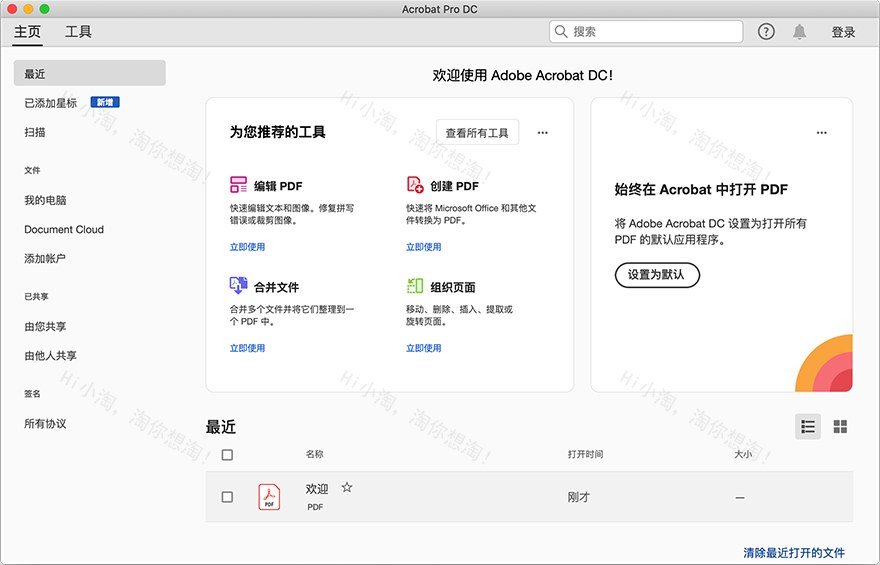
Task: Click the 合并文件 title text
Action: pos(277,287)
